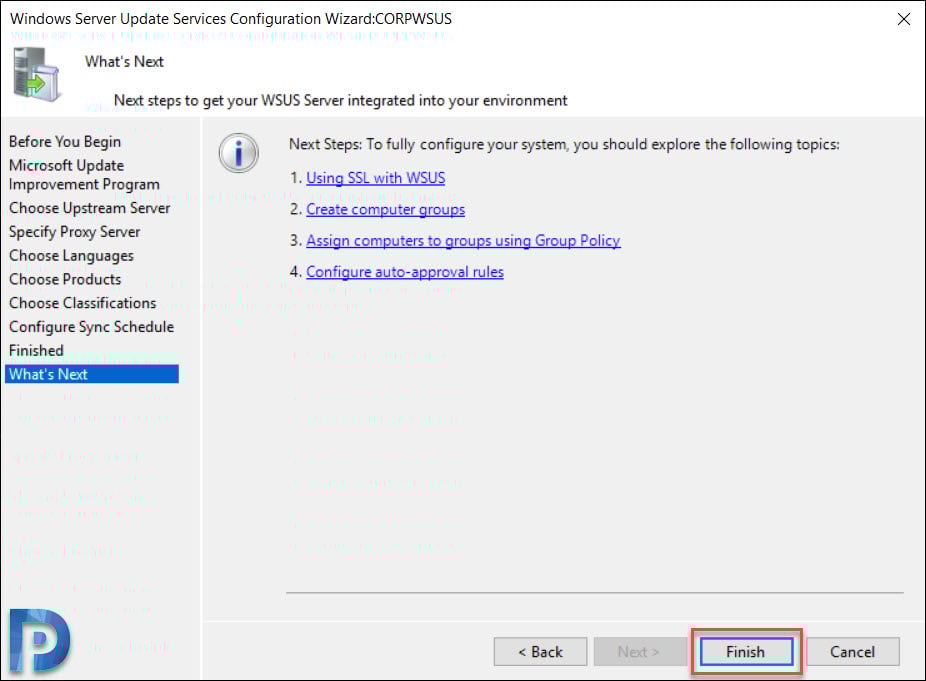Click the wizard title bar text
Screen dimensions: 926x681
(231, 19)
